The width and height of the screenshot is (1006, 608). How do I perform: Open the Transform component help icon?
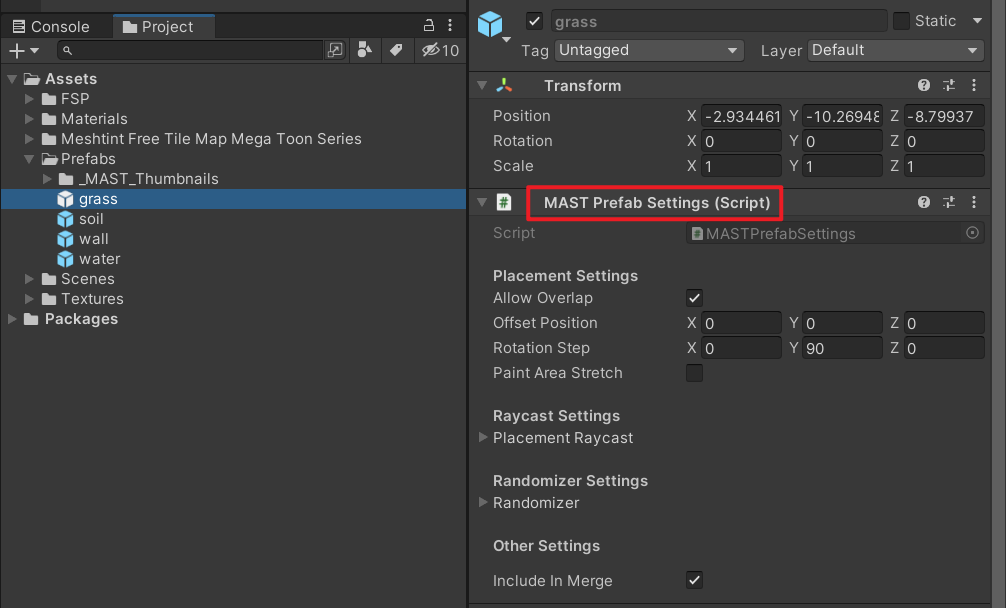(x=924, y=86)
